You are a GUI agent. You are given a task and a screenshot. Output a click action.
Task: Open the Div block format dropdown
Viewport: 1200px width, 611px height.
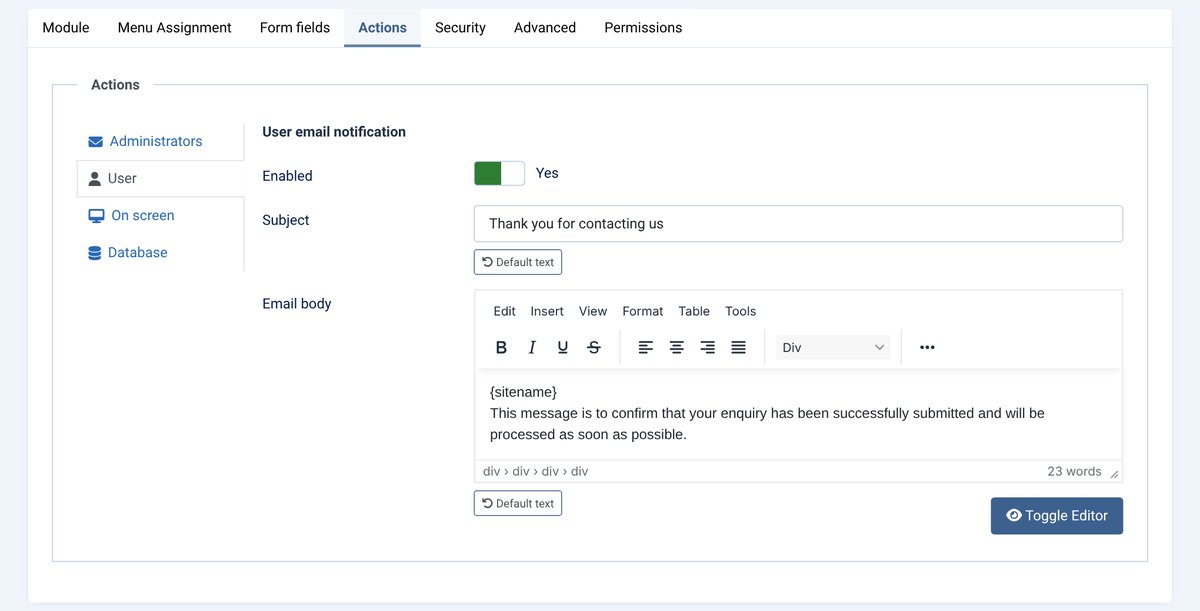click(833, 347)
